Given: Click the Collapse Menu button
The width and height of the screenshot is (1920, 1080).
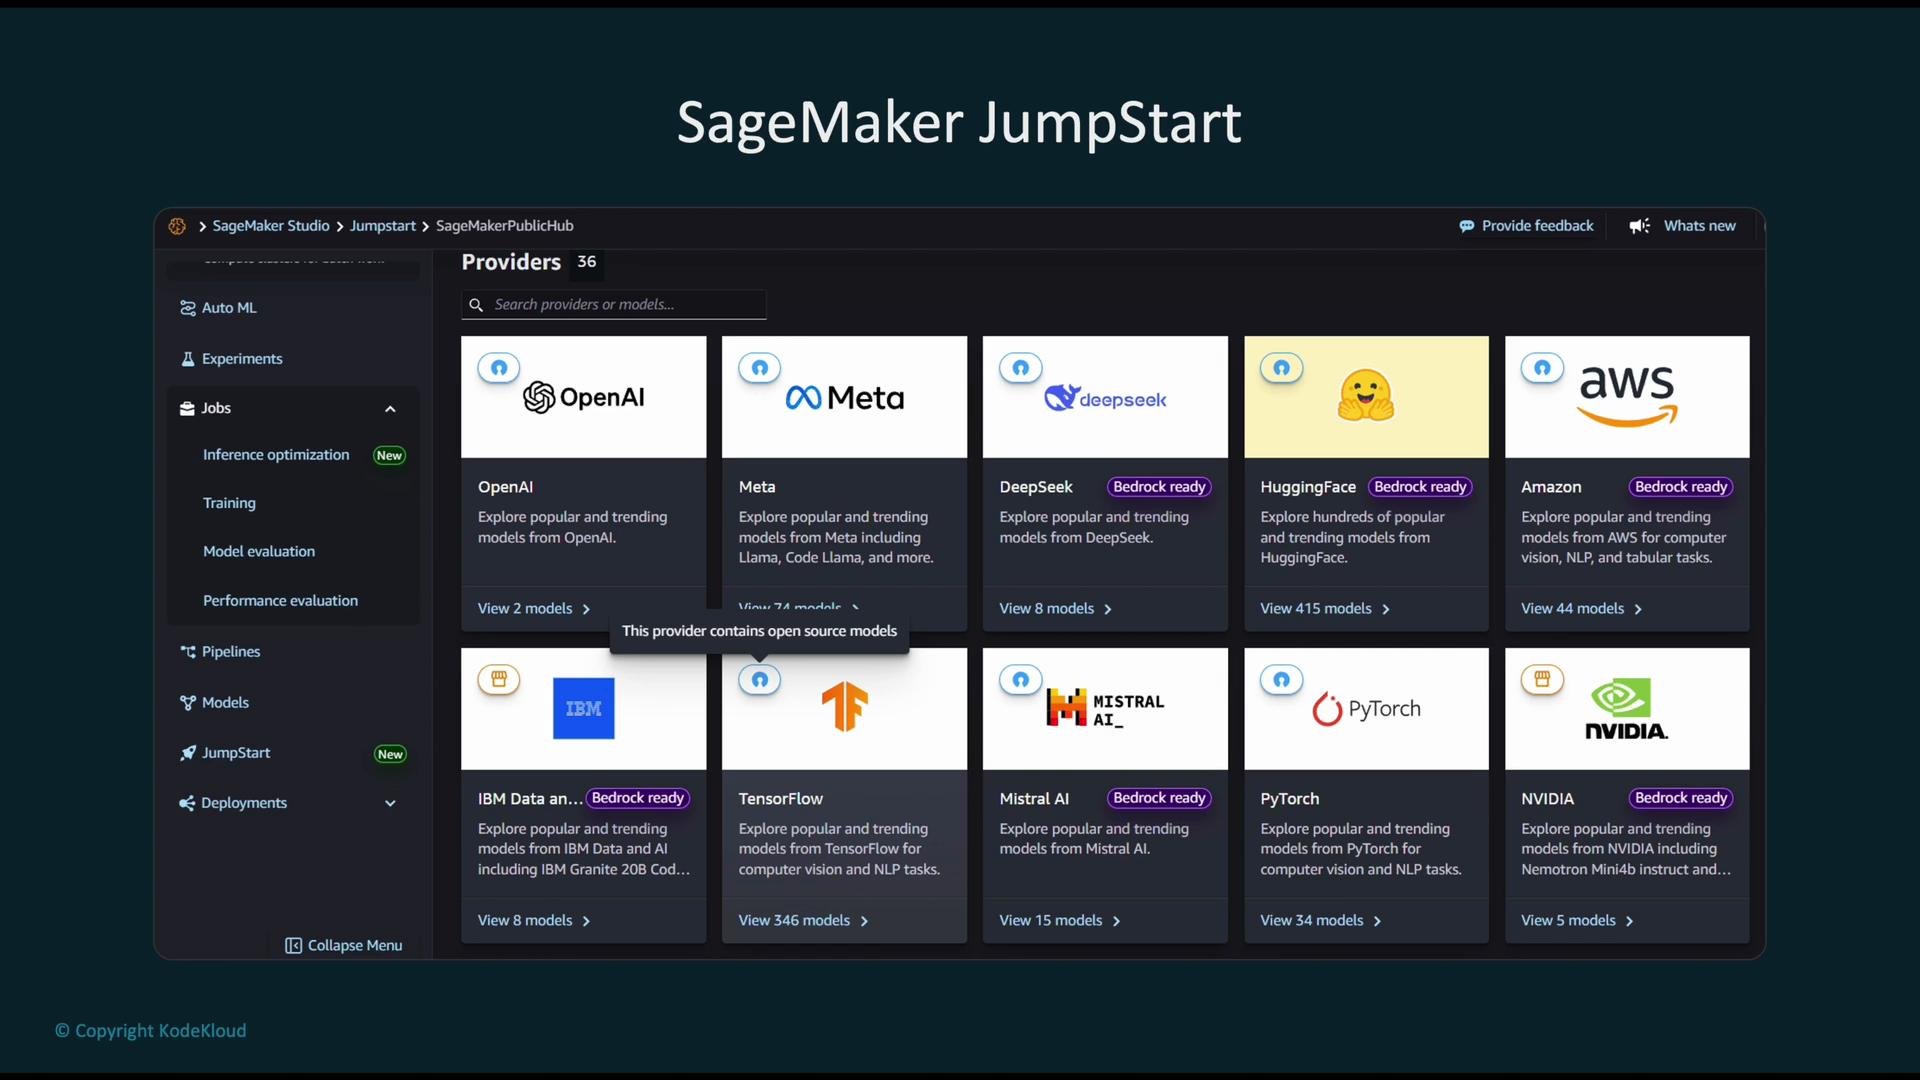Looking at the screenshot, I should 344,946.
